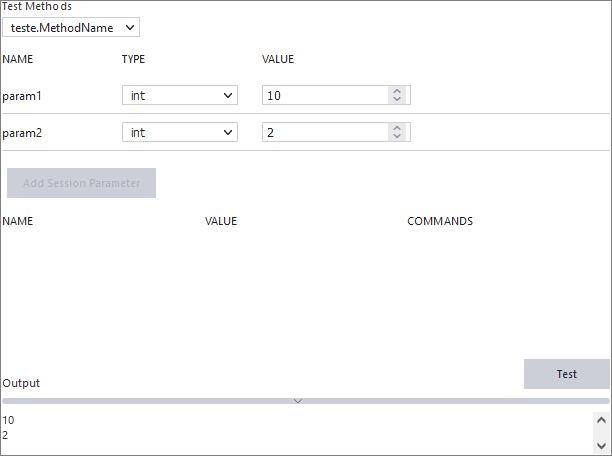Open the param1 type dropdown

pos(179,96)
